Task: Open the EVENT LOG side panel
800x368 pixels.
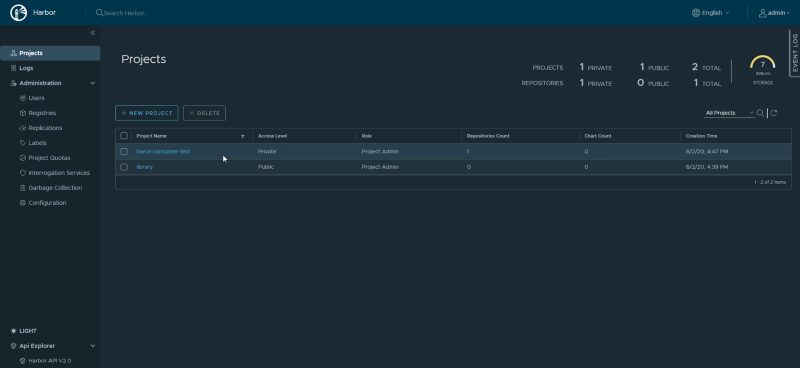Action: click(795, 53)
